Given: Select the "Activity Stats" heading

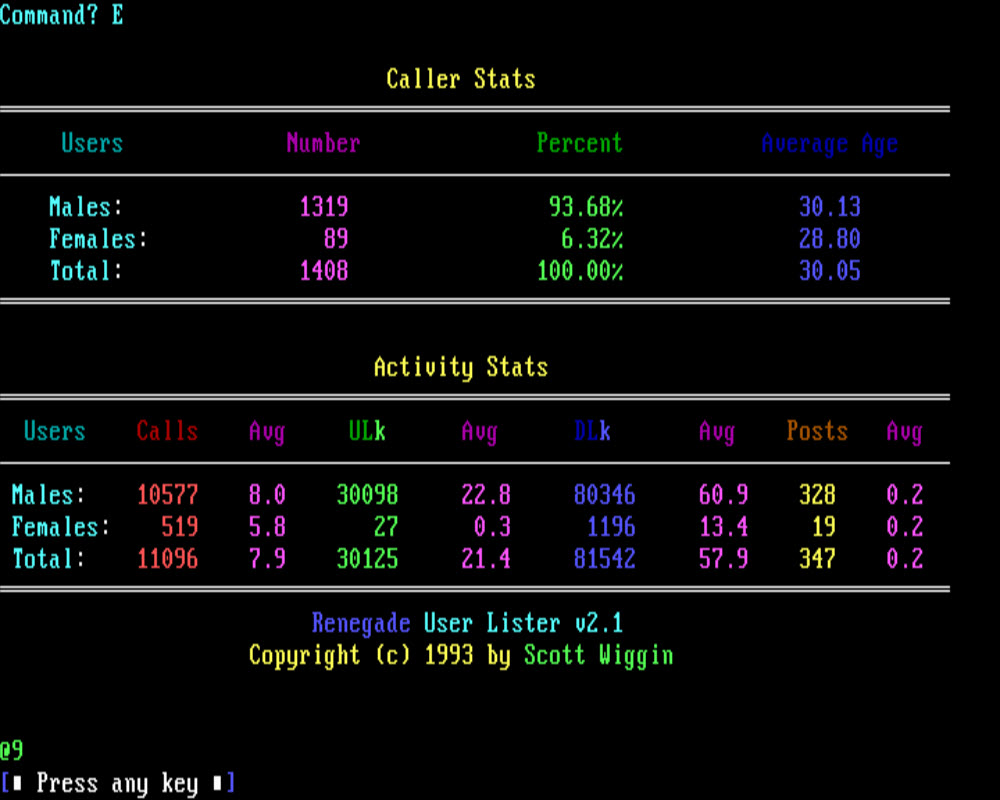Looking at the screenshot, I should pyautogui.click(x=461, y=367).
